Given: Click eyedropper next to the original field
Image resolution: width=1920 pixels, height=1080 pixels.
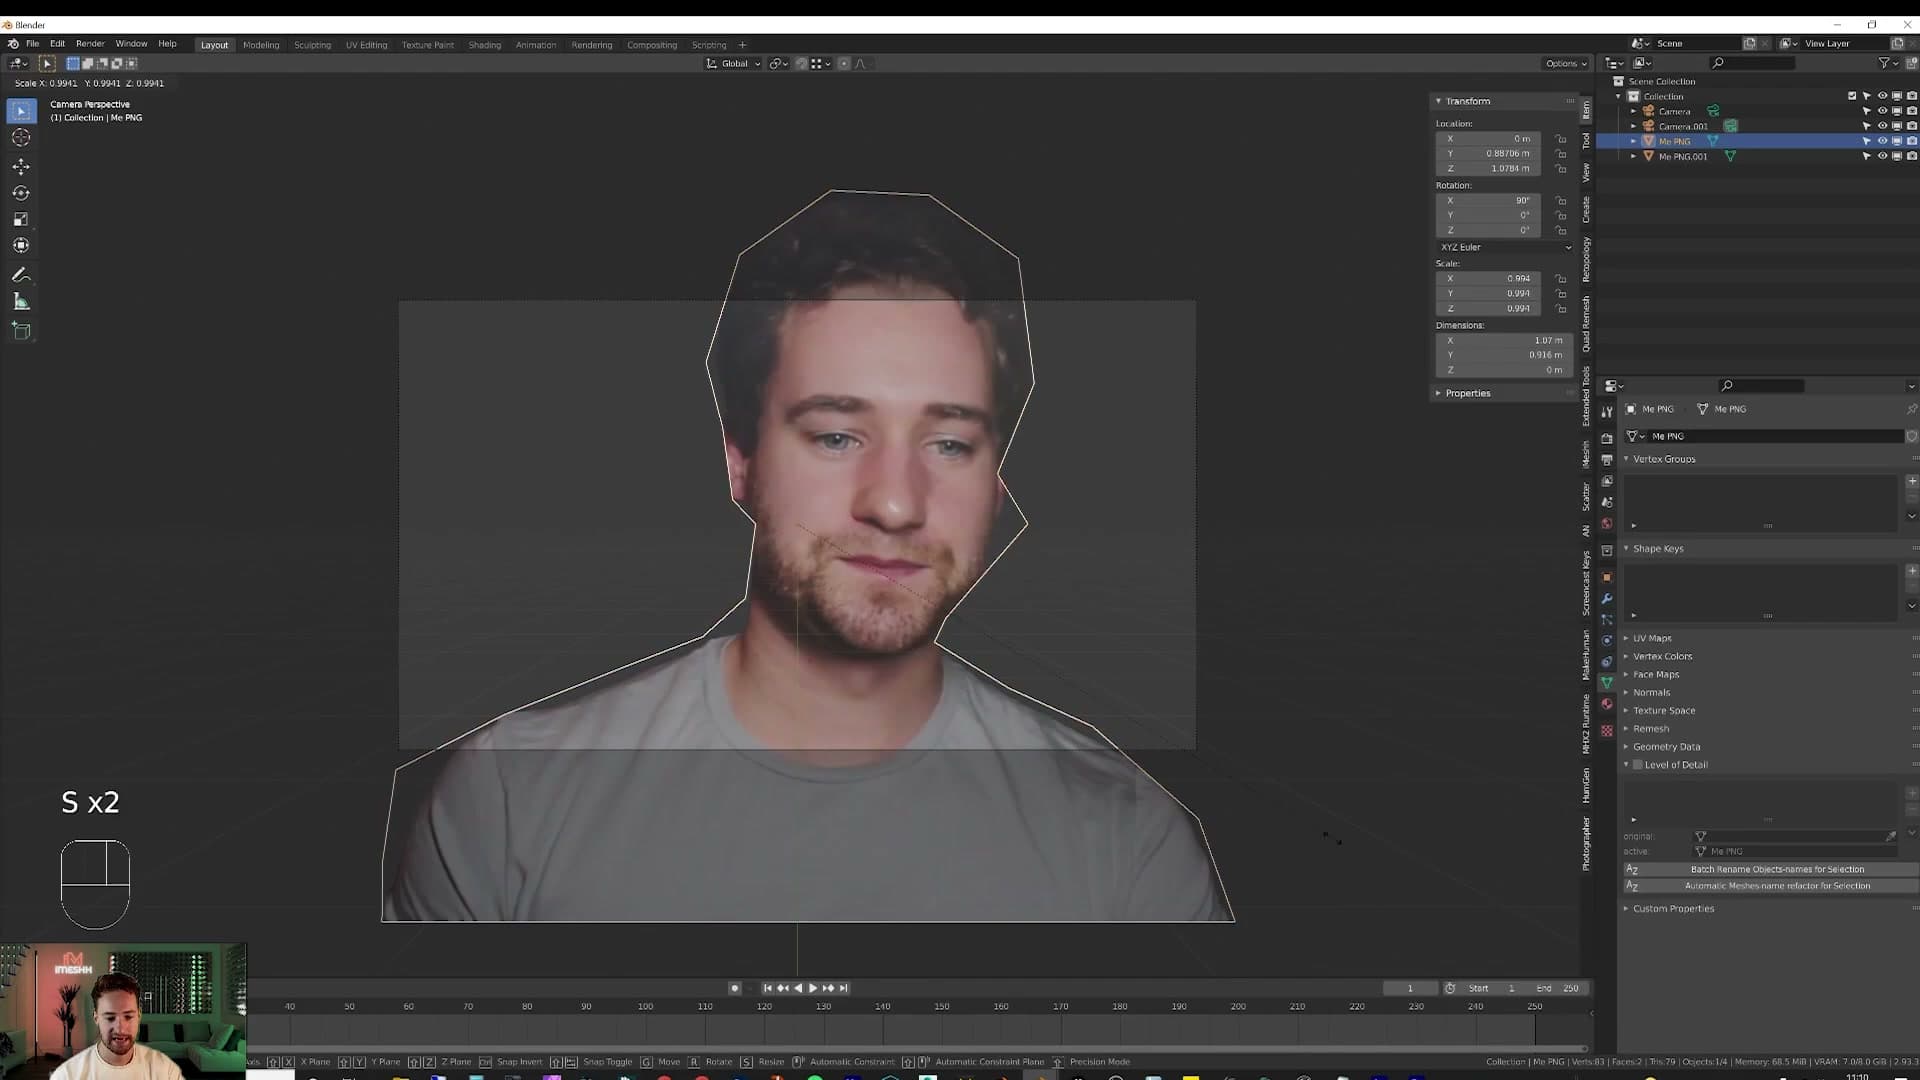Looking at the screenshot, I should pyautogui.click(x=1890, y=836).
